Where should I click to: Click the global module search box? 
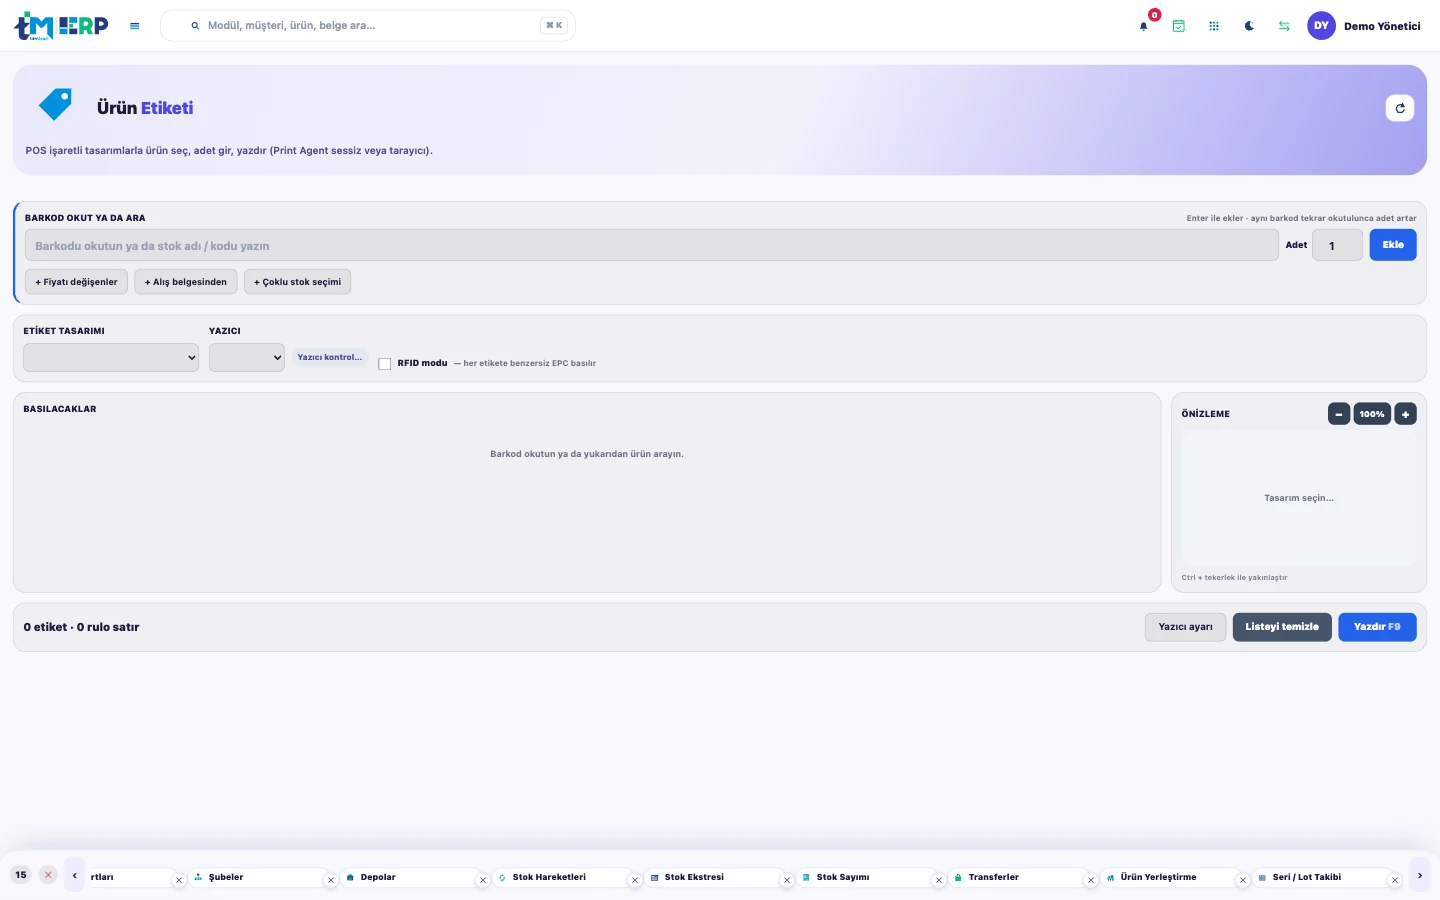(x=368, y=26)
